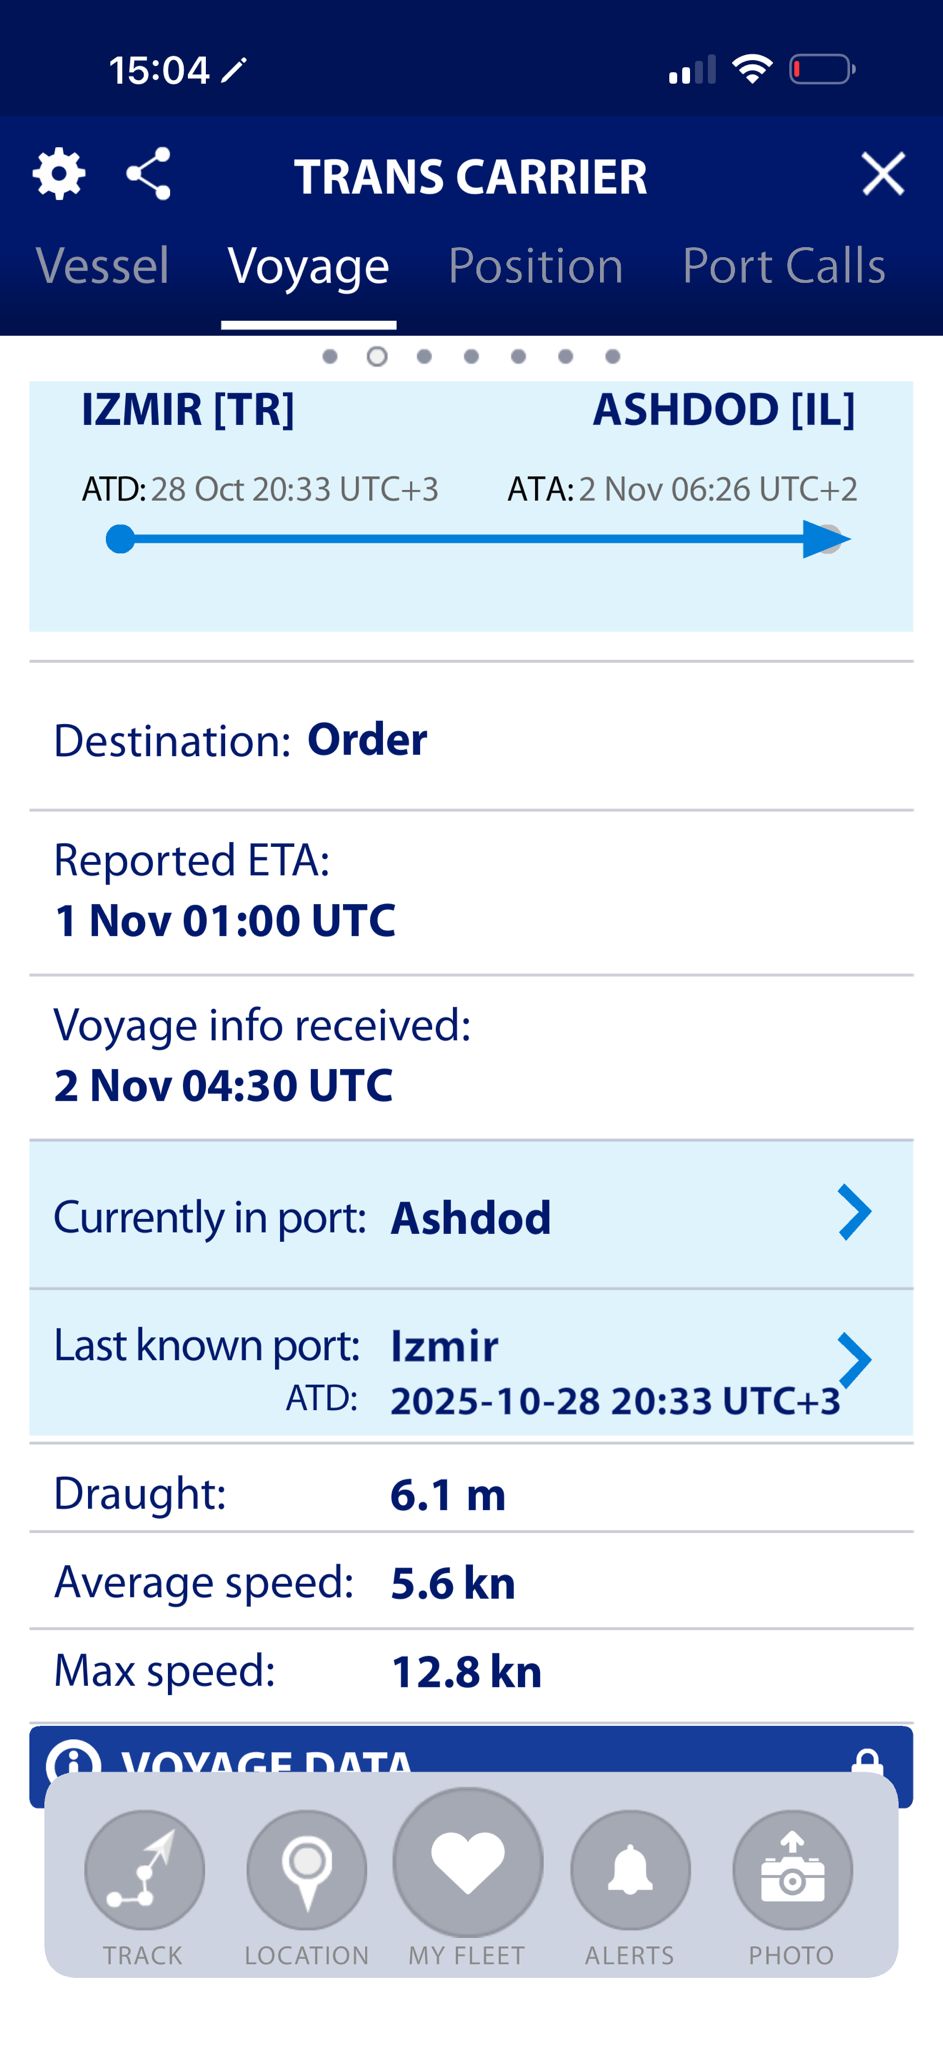Tap the ASHDOD [IL] arrival port name
Viewport: 943px width, 2048px height.
tap(723, 410)
